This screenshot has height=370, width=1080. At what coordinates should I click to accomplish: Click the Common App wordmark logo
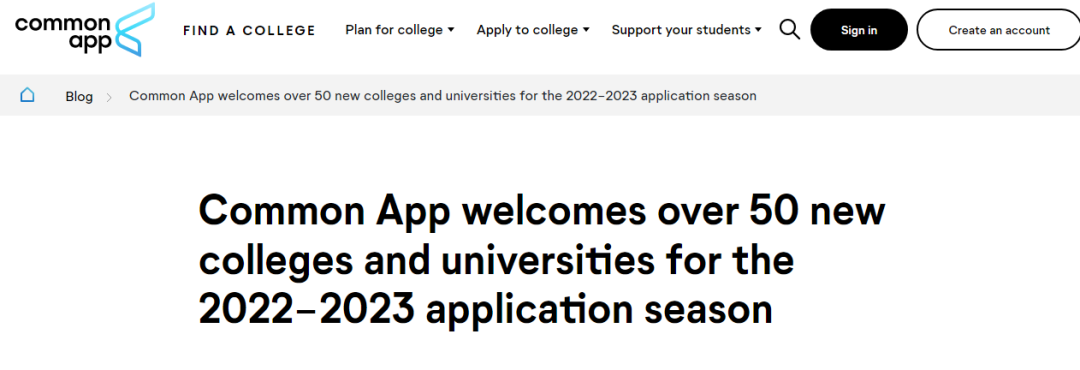click(x=63, y=32)
